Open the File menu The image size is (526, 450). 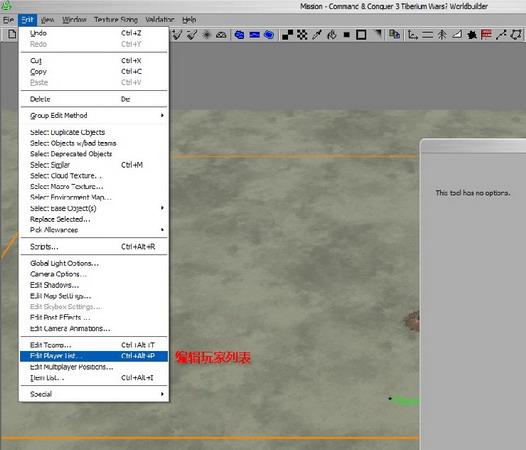[x=8, y=20]
